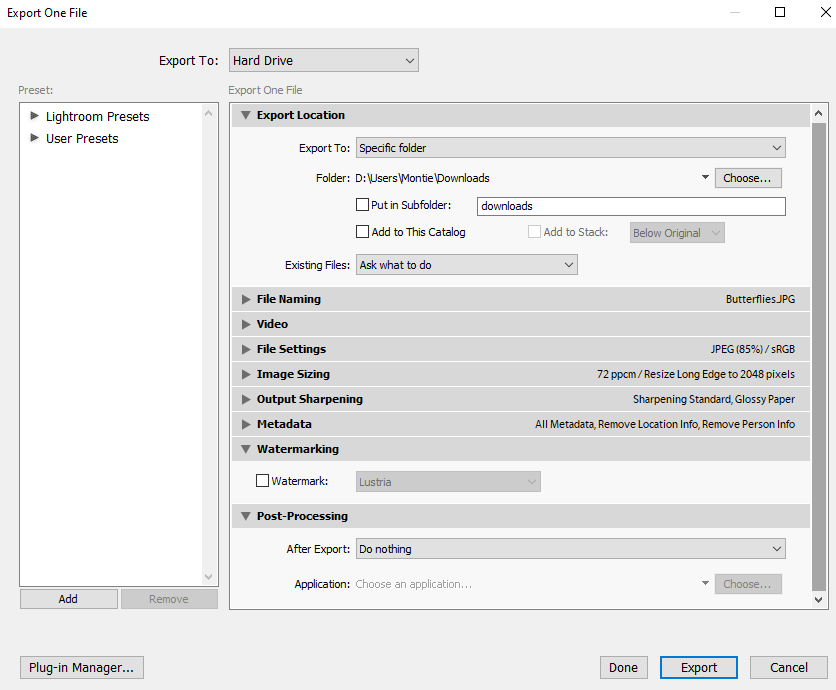Viewport: 836px width, 690px height.
Task: Expand the File Settings section
Action: pyautogui.click(x=246, y=348)
